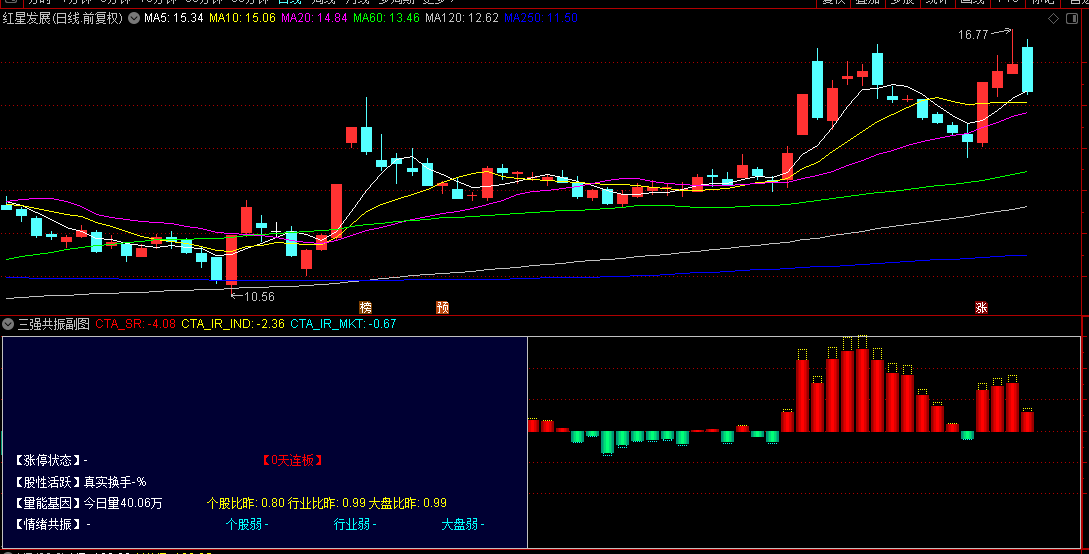The image size is (1089, 554).
Task: Click the MA10: 15.06 indicator label
Action: pos(242,18)
